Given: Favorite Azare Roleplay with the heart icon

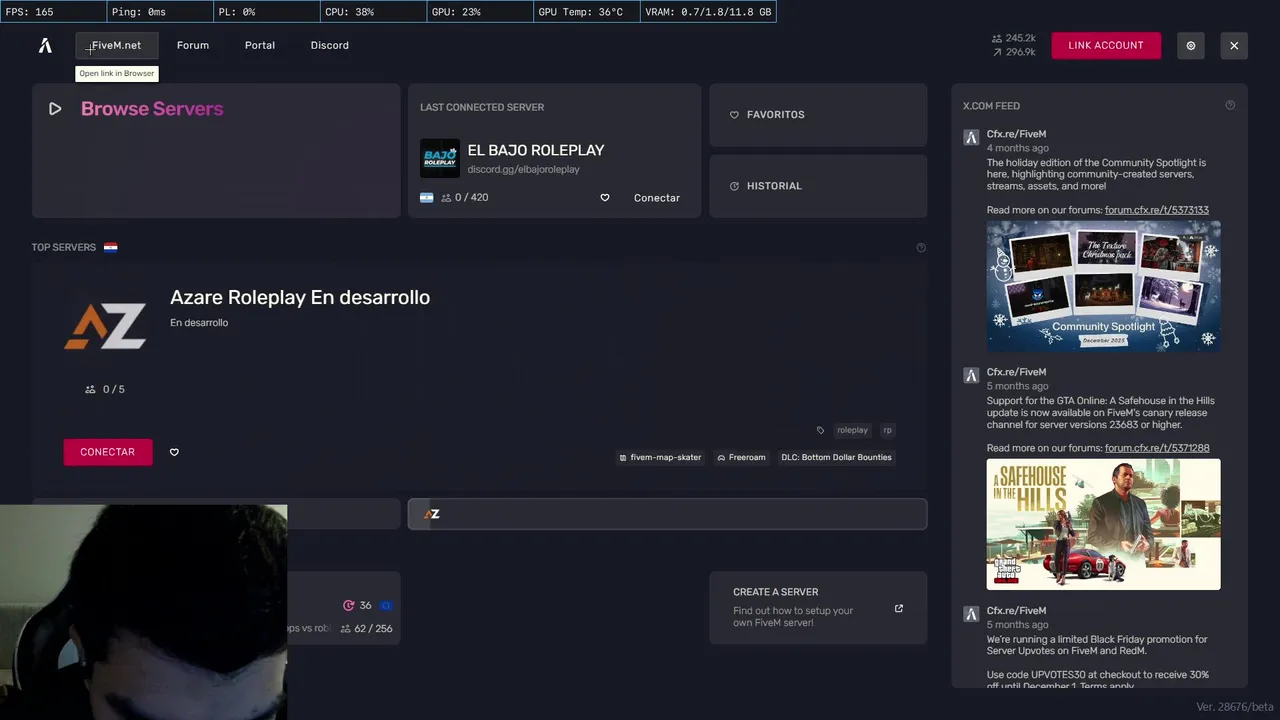Looking at the screenshot, I should pyautogui.click(x=174, y=452).
